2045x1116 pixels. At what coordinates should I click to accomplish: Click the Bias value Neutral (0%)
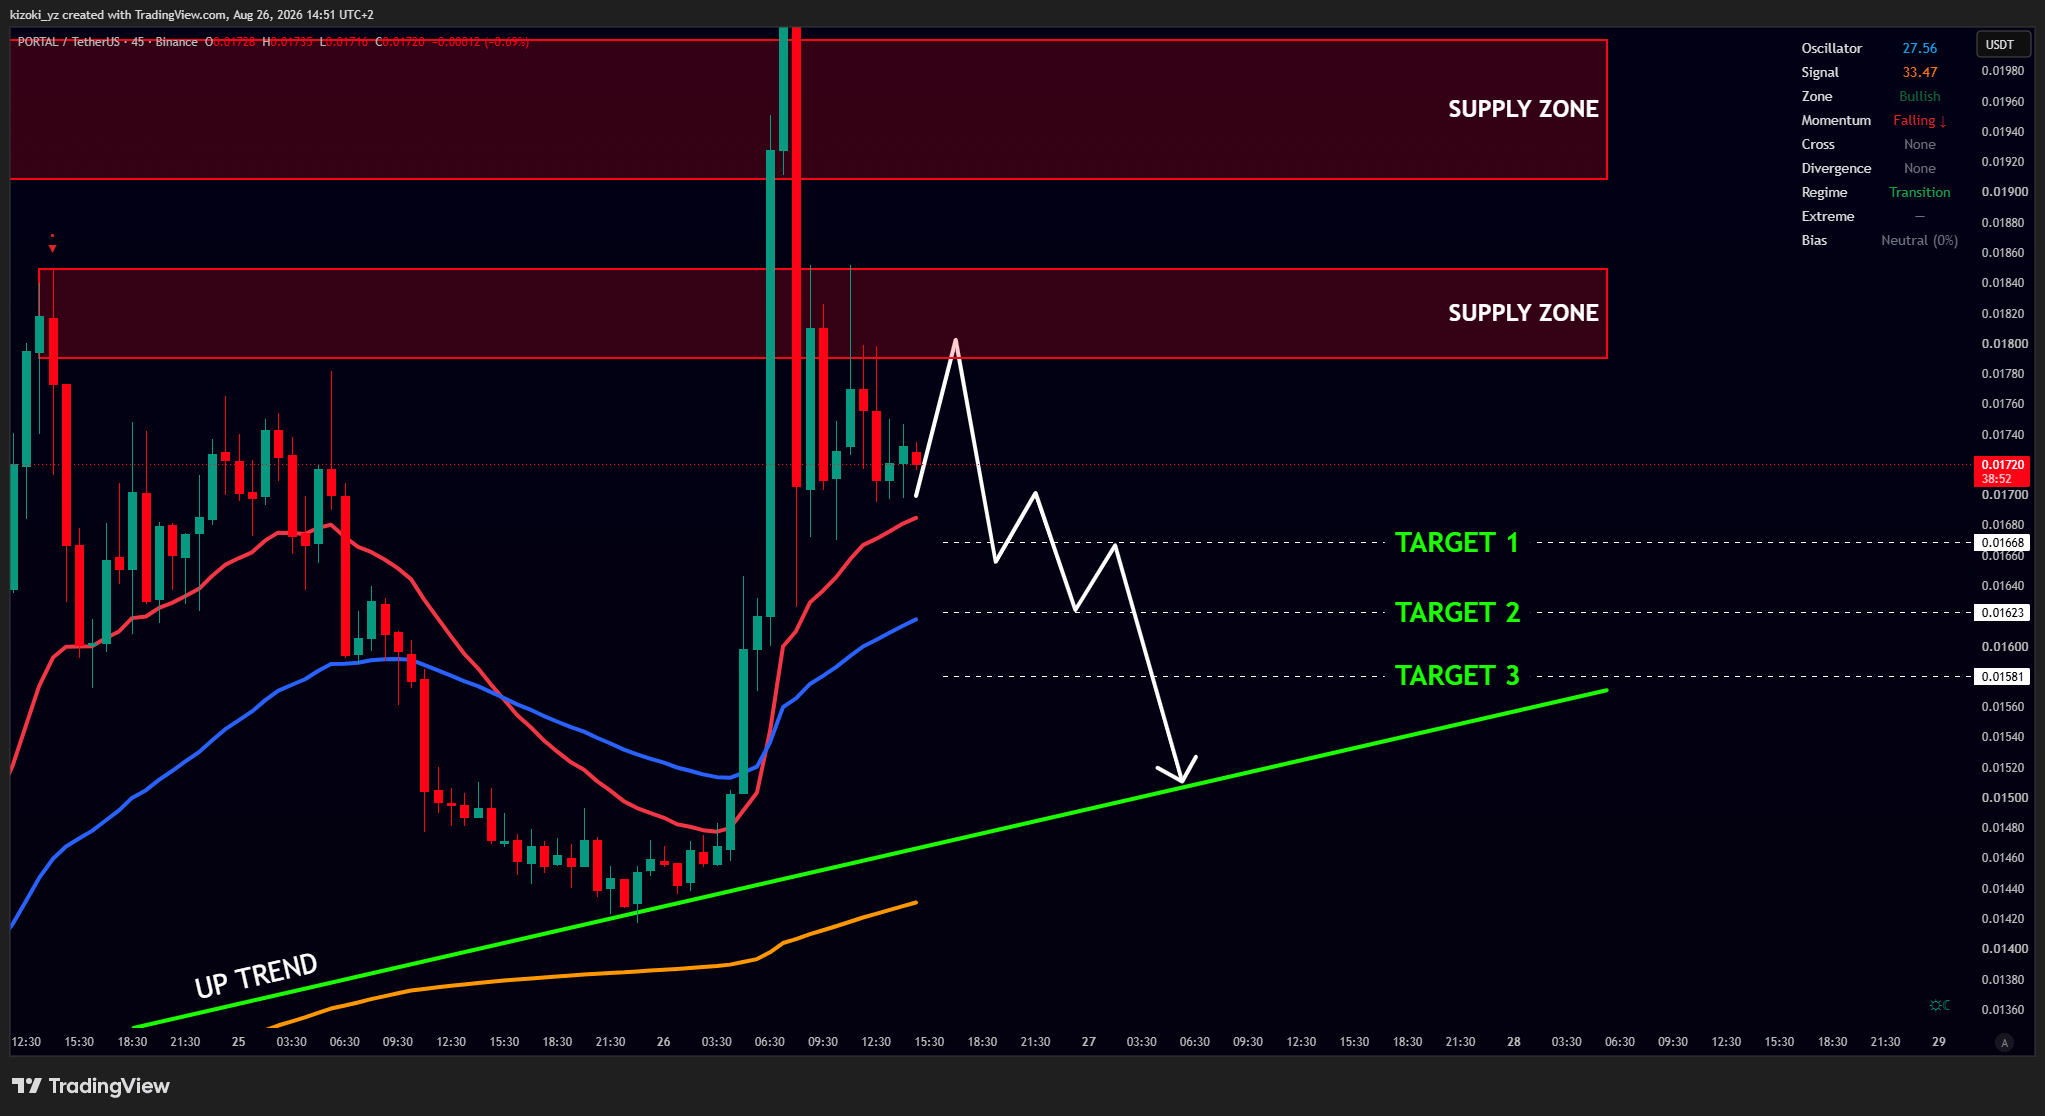point(1919,240)
